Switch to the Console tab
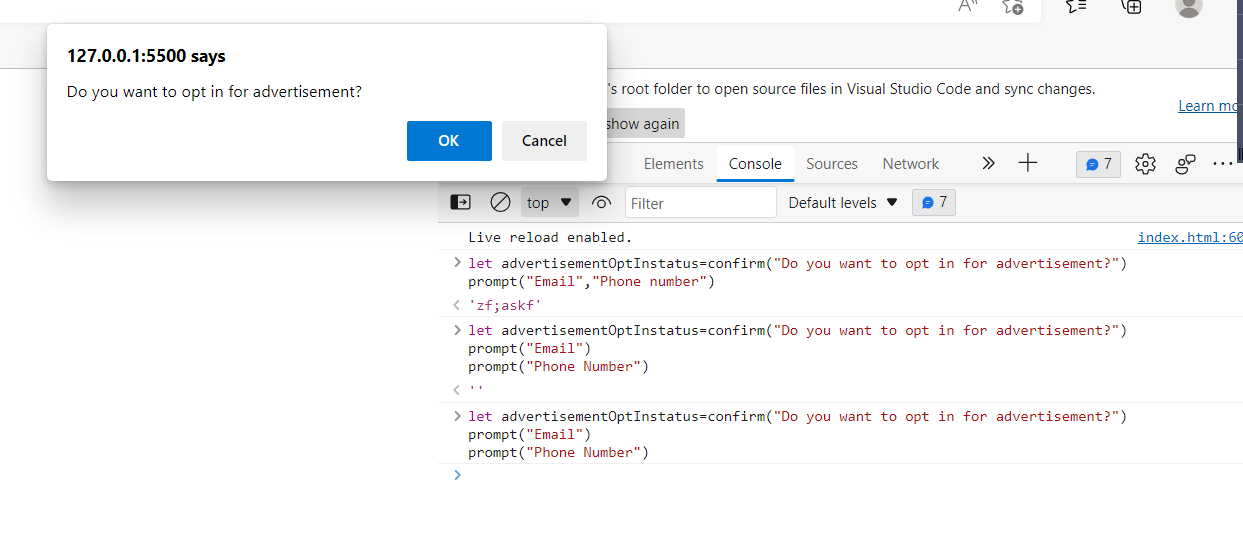Screen dimensions: 1243x548 coord(755,164)
